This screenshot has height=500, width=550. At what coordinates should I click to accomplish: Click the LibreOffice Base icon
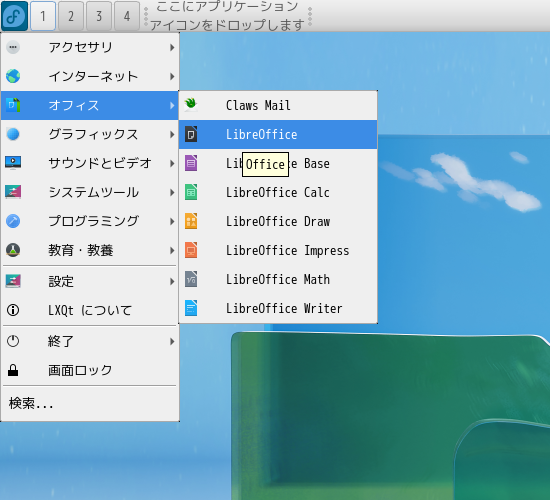pos(191,163)
